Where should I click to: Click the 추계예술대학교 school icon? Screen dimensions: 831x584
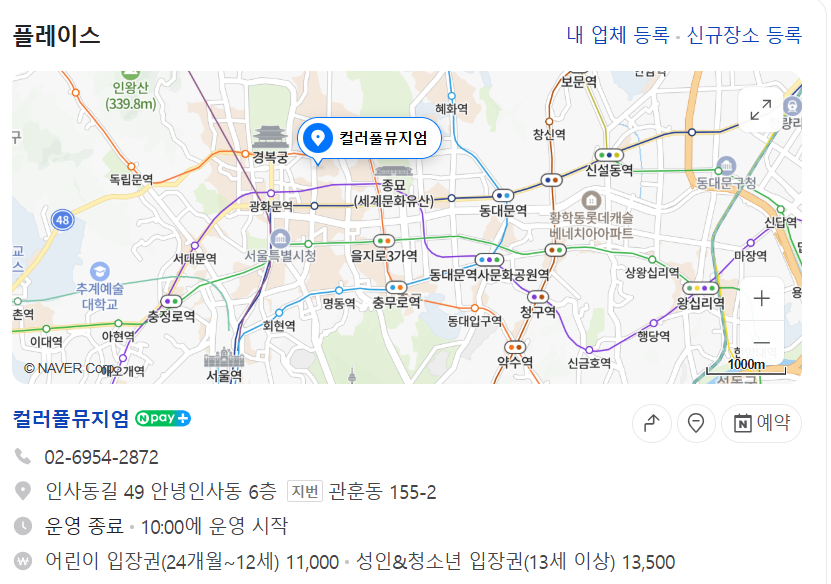pos(100,271)
